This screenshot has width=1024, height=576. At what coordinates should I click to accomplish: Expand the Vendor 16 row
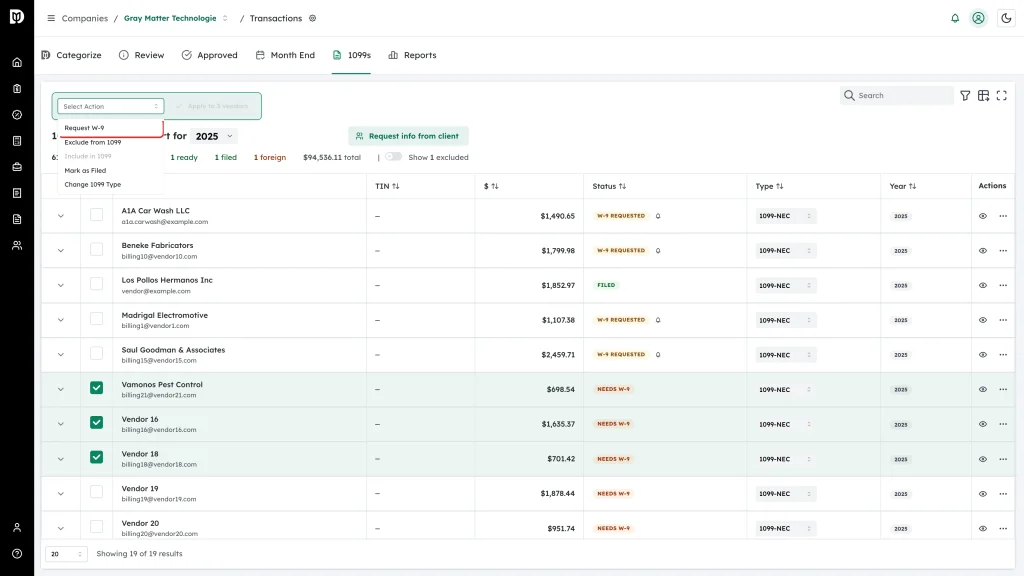pos(61,424)
